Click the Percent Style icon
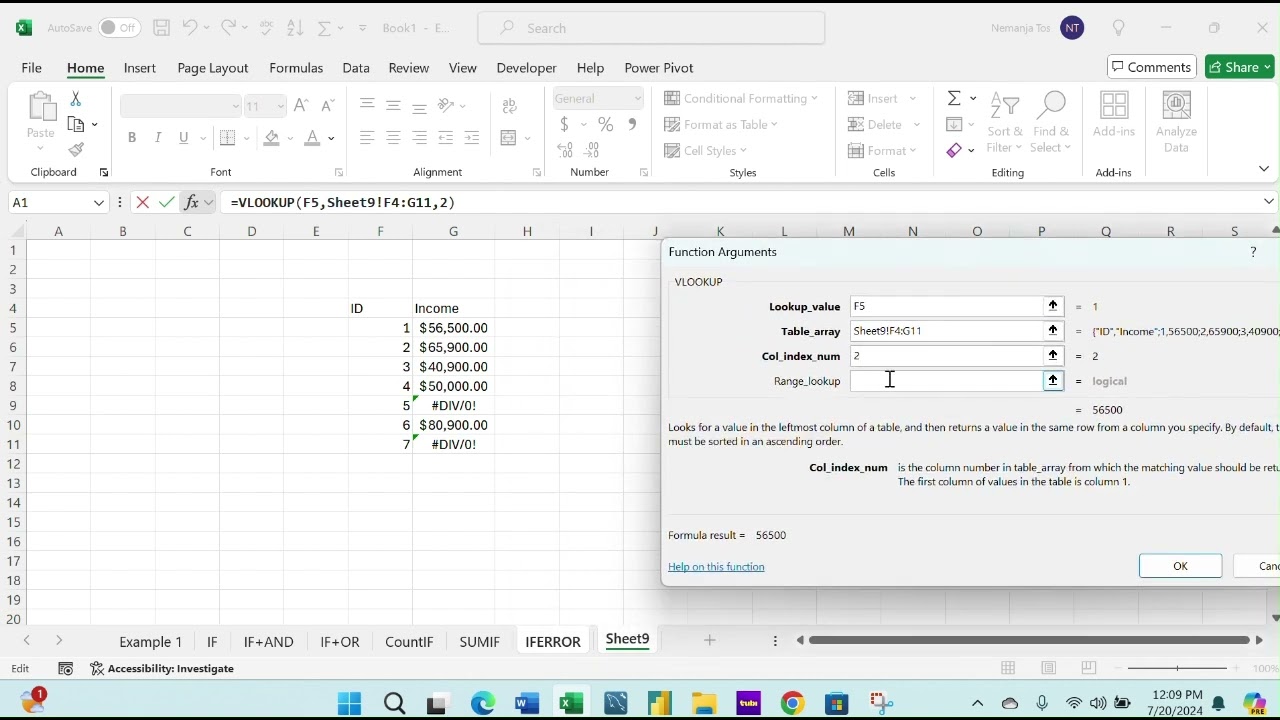 point(606,124)
